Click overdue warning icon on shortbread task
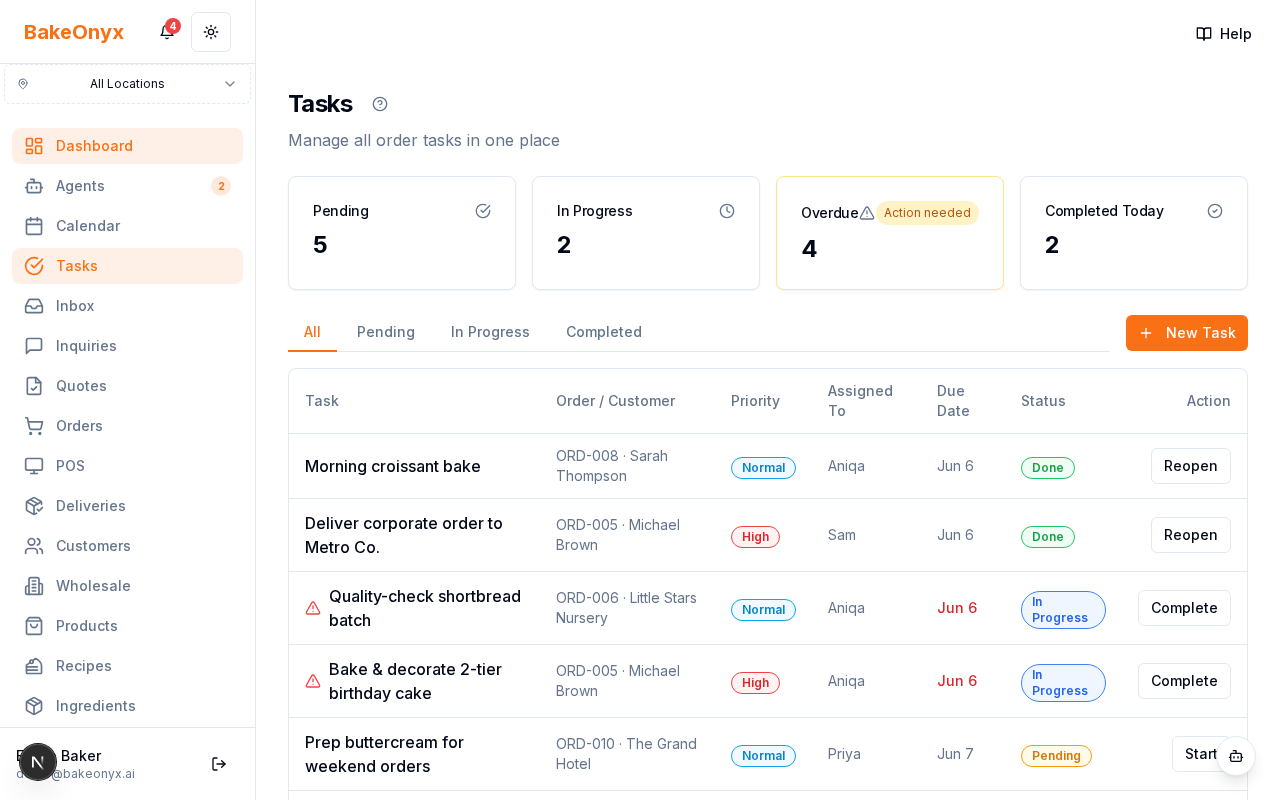Image resolution: width=1280 pixels, height=800 pixels. coord(313,608)
